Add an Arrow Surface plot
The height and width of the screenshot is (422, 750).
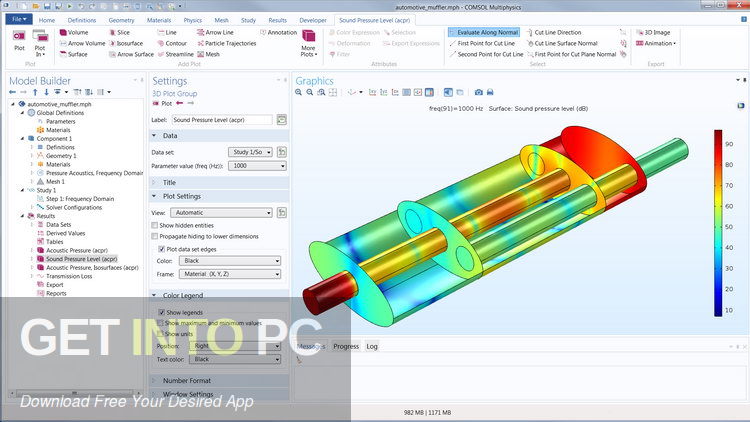tap(132, 55)
